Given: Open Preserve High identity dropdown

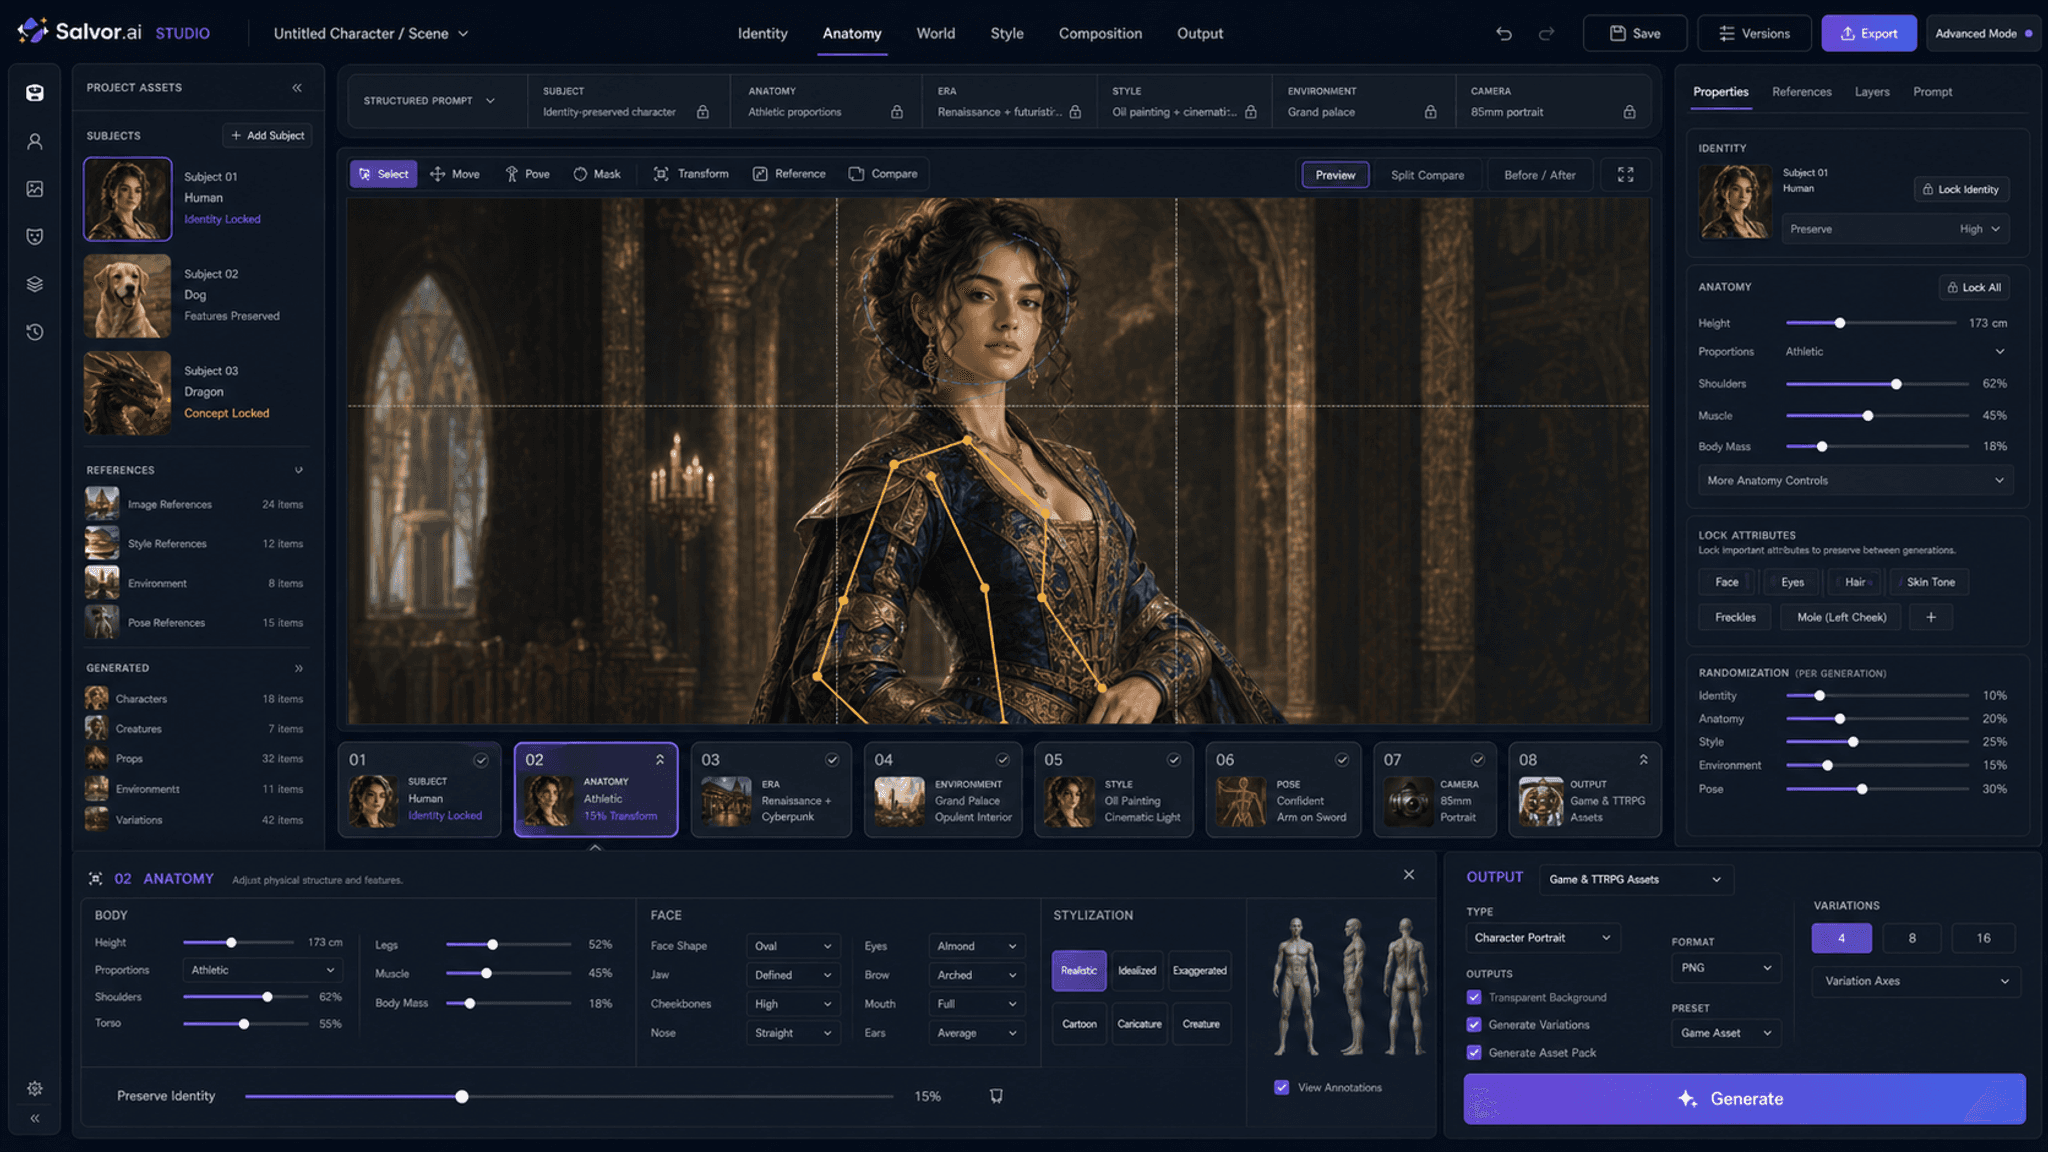Looking at the screenshot, I should pyautogui.click(x=1895, y=229).
